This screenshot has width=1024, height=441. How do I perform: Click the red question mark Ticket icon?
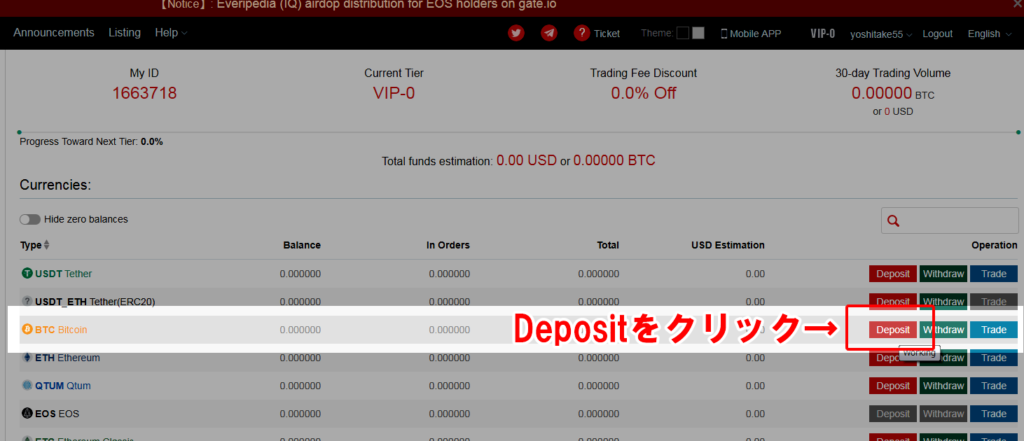pos(582,33)
